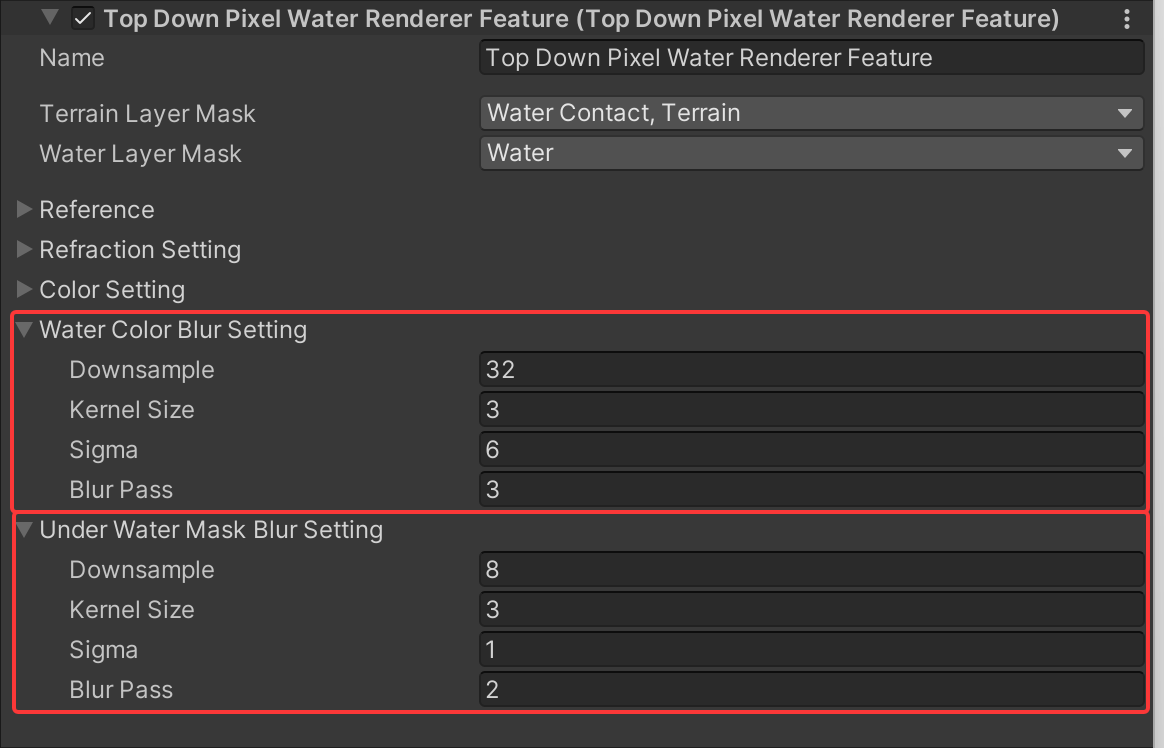
Task: Open the renderer feature kebab menu
Action: [x=1128, y=19]
